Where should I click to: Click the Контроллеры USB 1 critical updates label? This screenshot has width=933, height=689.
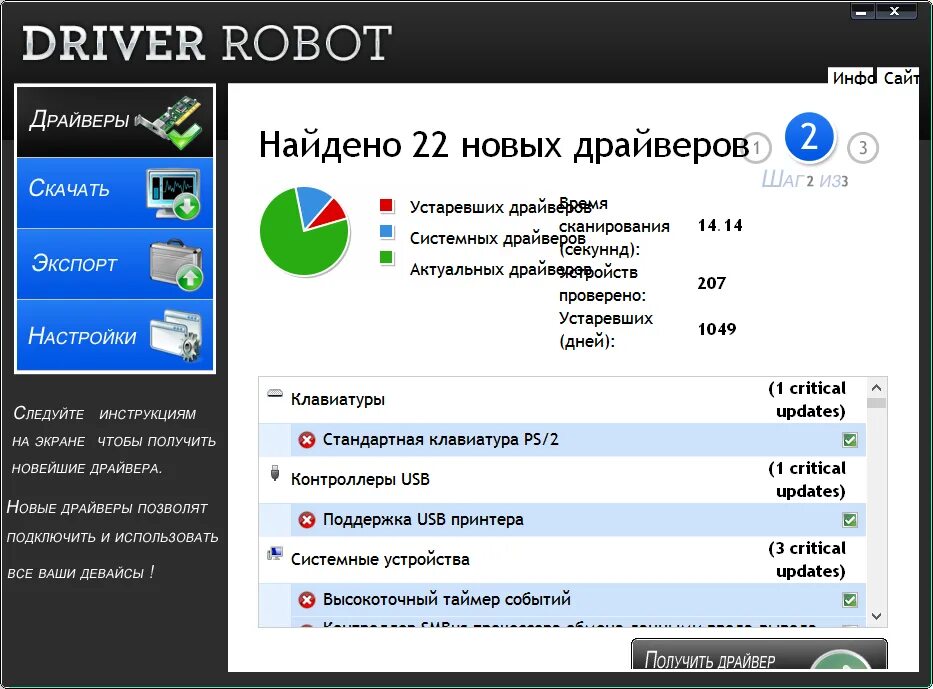(807, 480)
